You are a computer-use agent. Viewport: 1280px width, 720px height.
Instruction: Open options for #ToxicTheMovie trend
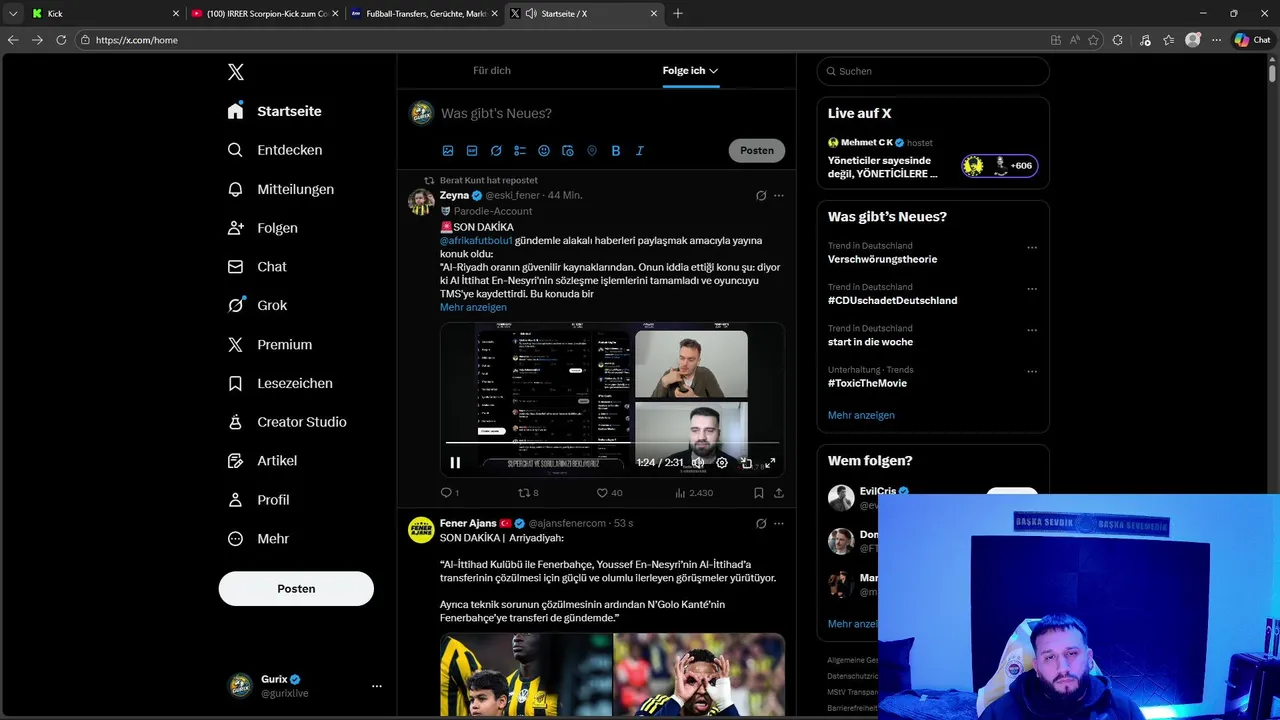tap(1032, 372)
